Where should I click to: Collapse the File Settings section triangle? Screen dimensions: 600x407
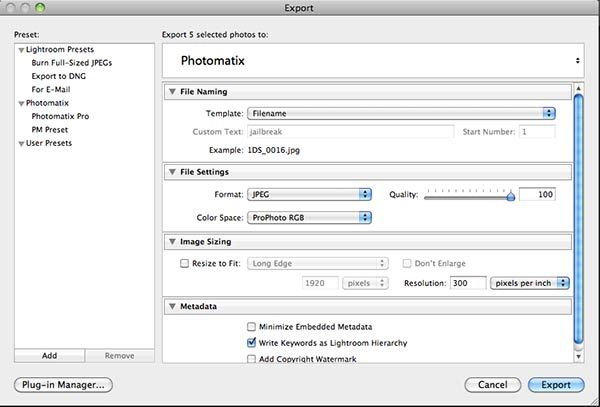click(x=173, y=172)
